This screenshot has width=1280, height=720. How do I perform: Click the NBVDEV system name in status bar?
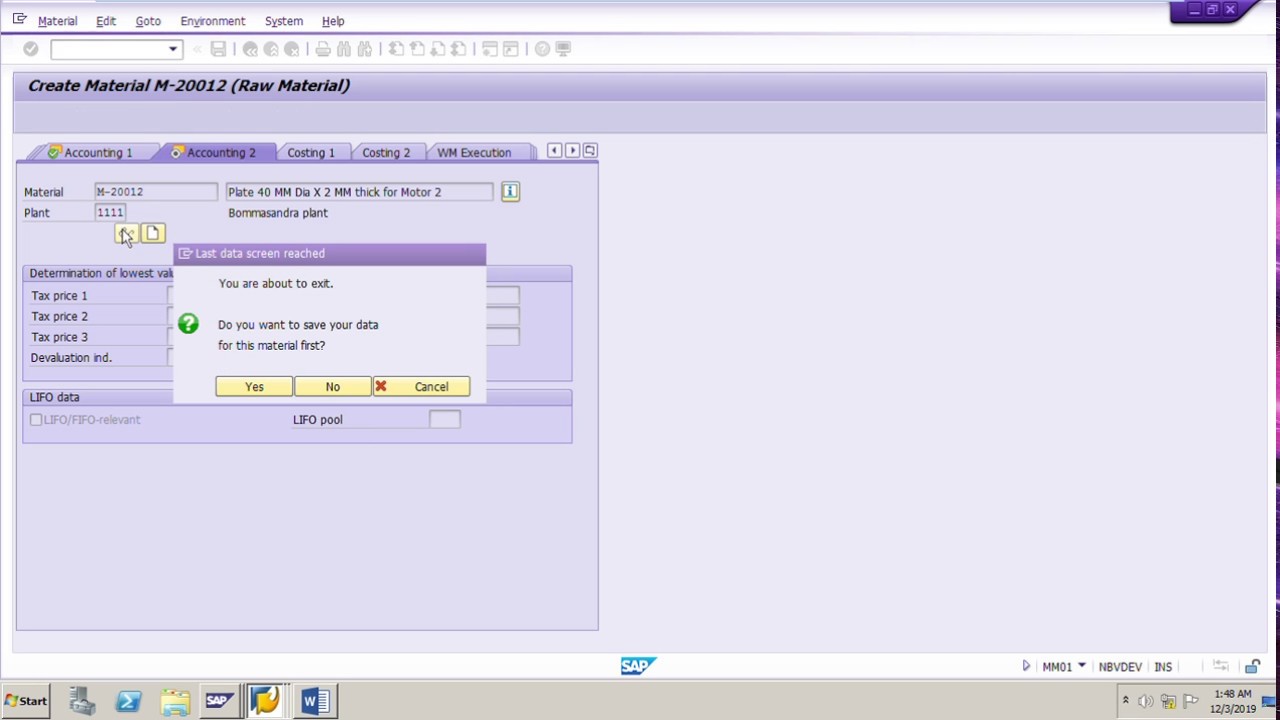pyautogui.click(x=1120, y=667)
